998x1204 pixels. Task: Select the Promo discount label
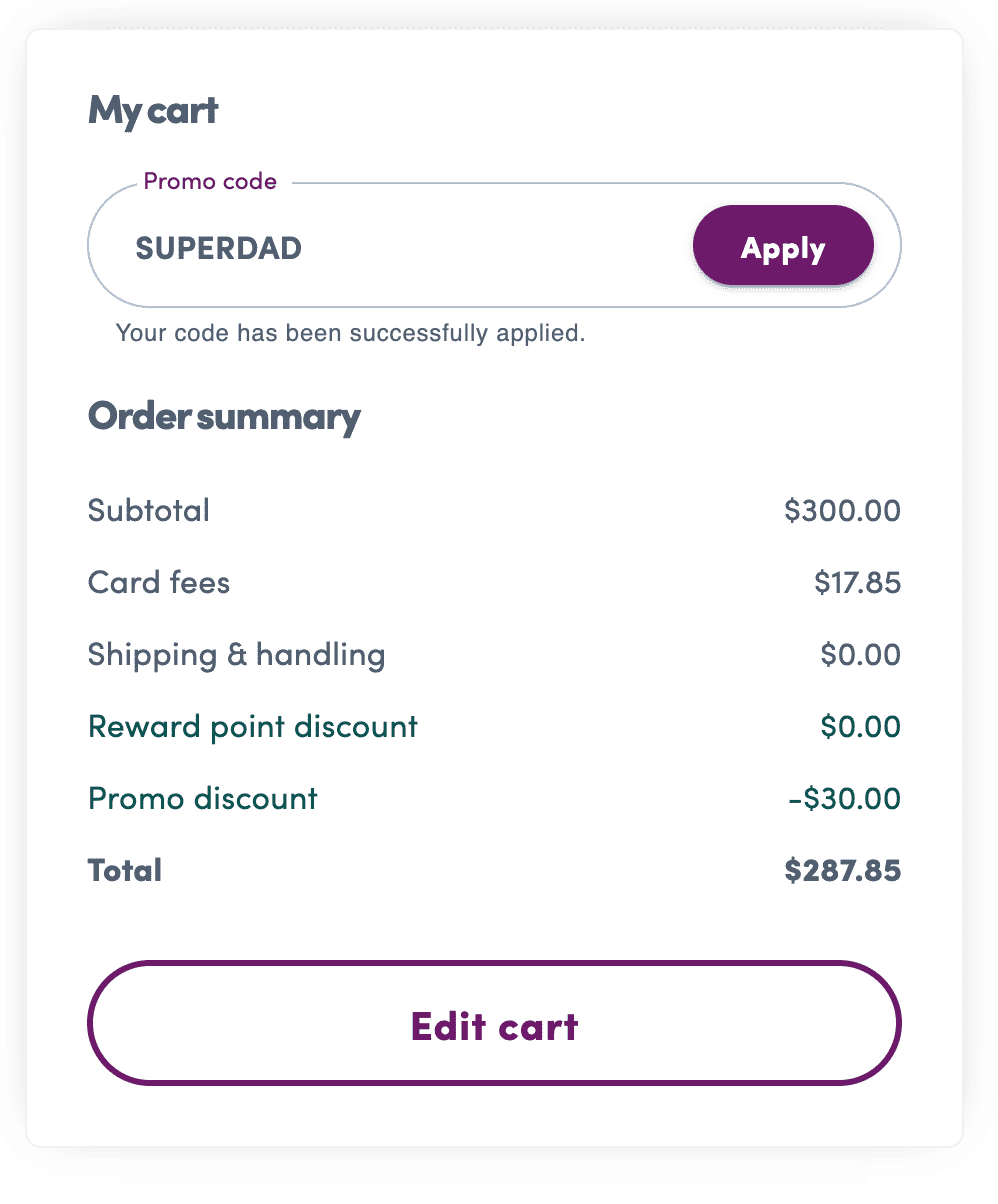(x=202, y=798)
